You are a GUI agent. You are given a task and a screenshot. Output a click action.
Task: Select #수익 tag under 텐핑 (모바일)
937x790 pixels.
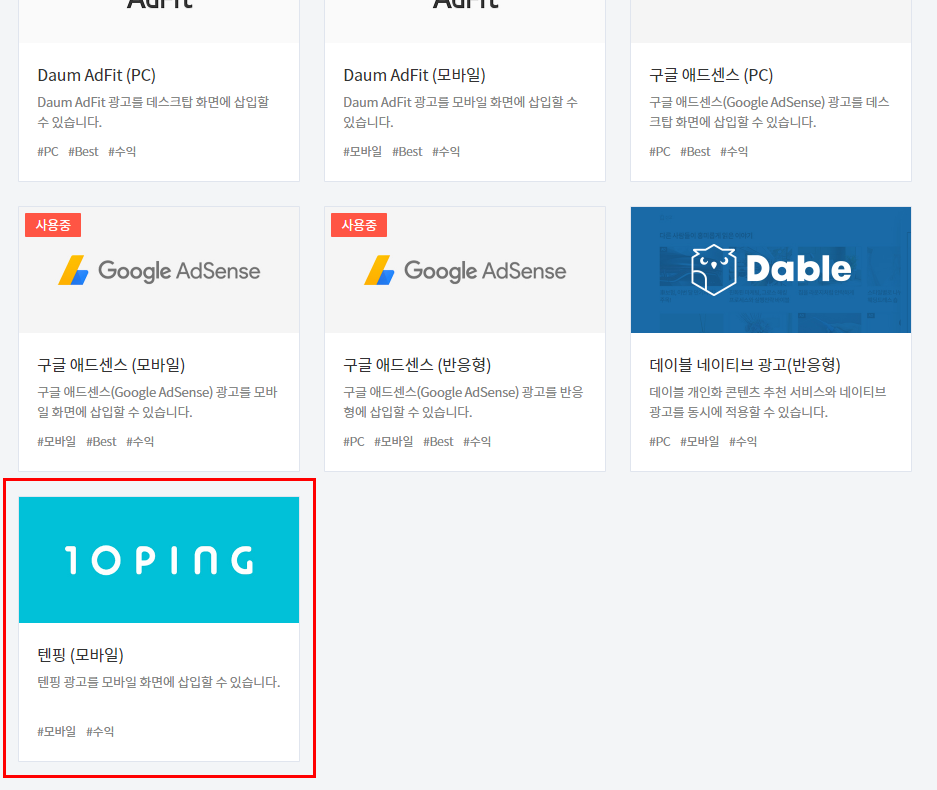[x=100, y=731]
